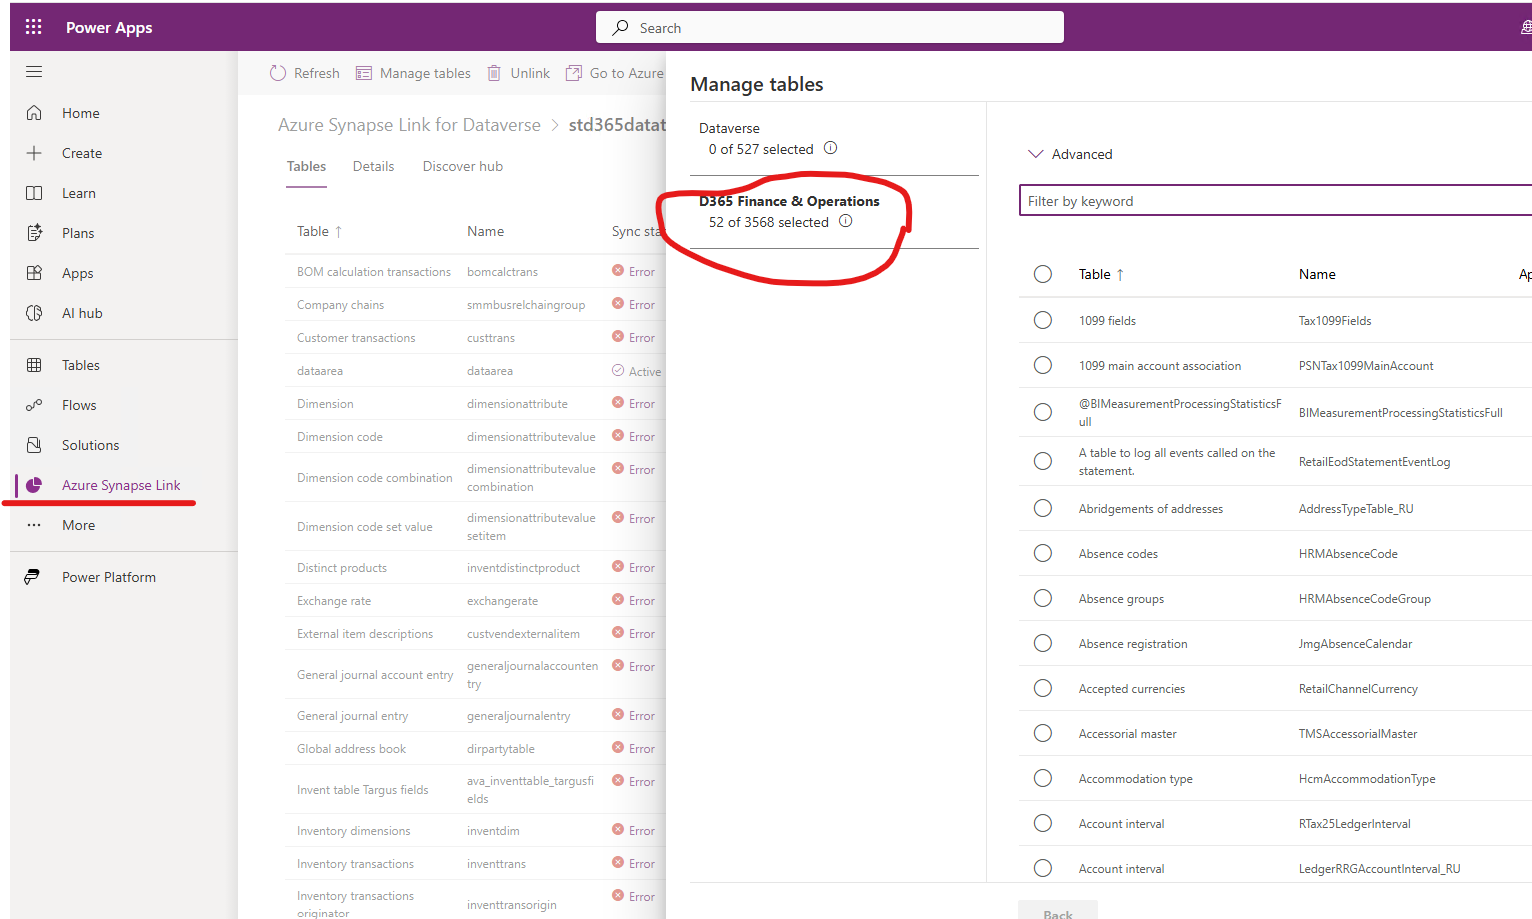The image size is (1532, 919).
Task: Switch to the Tables tab
Action: pyautogui.click(x=306, y=166)
